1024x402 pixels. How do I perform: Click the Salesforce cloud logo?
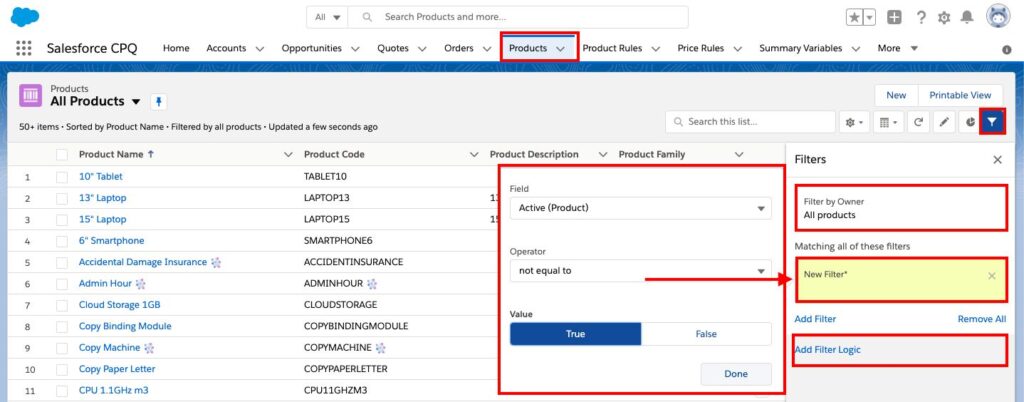(25, 16)
